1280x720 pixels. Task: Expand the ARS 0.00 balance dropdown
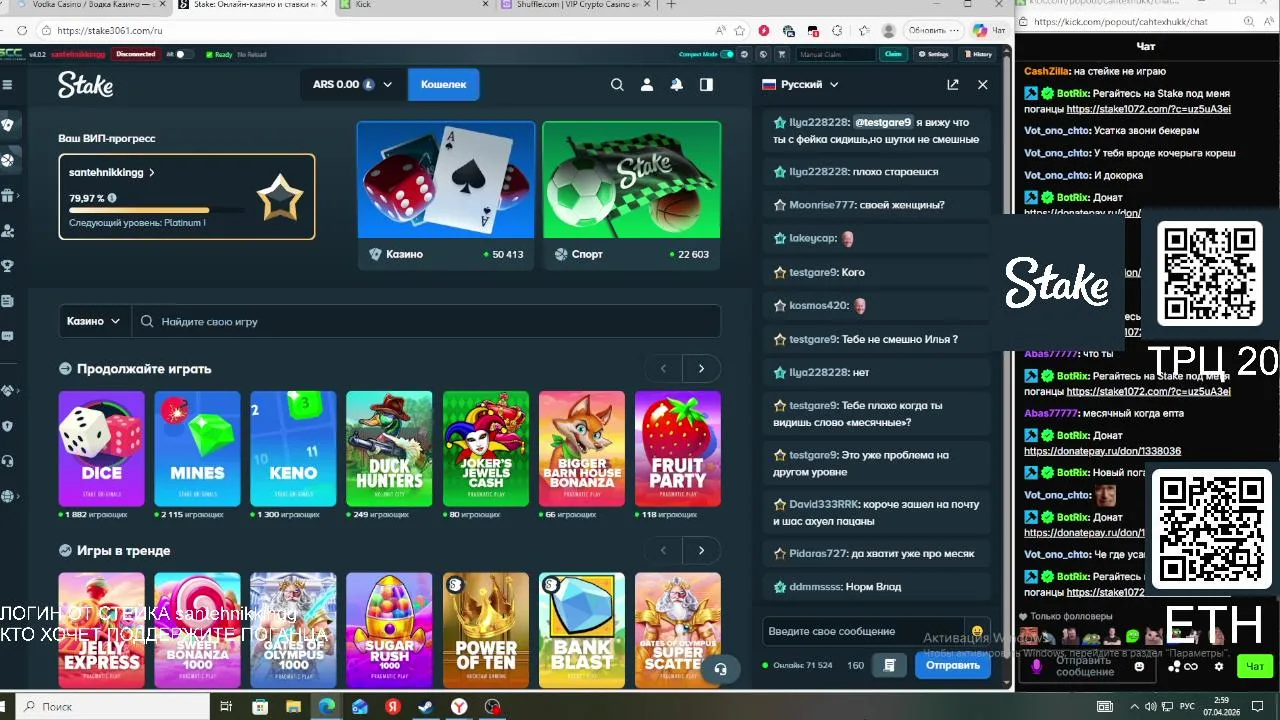(x=352, y=85)
